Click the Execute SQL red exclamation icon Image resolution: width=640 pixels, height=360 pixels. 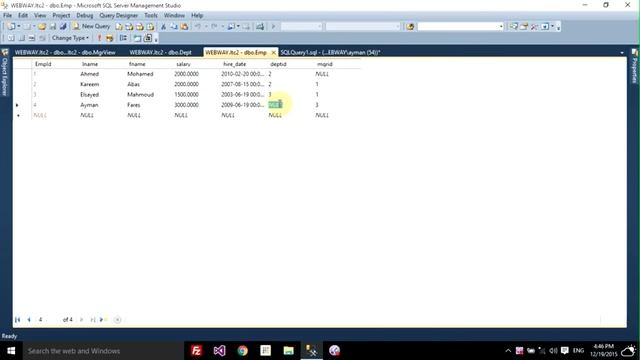click(x=99, y=38)
